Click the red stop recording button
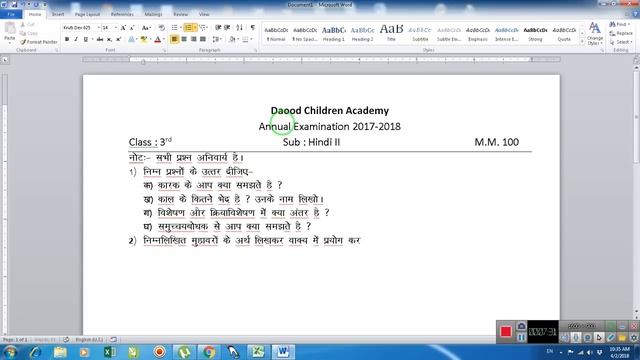This screenshot has height=360, width=640. 506,331
